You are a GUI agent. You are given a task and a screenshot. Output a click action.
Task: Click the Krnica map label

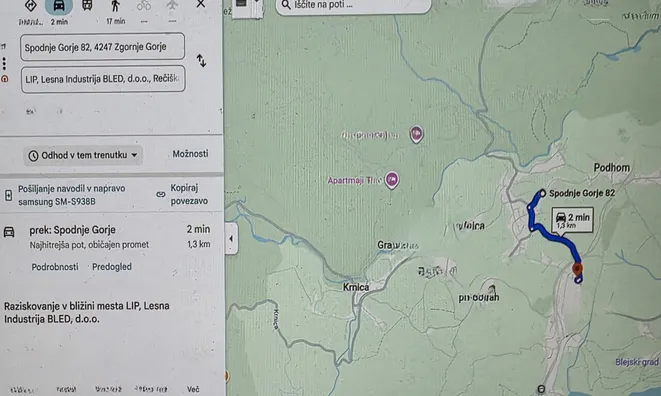click(x=356, y=287)
